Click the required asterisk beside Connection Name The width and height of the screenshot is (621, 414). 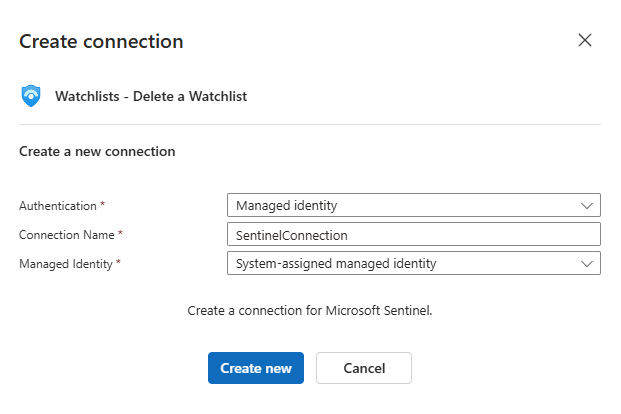121,234
